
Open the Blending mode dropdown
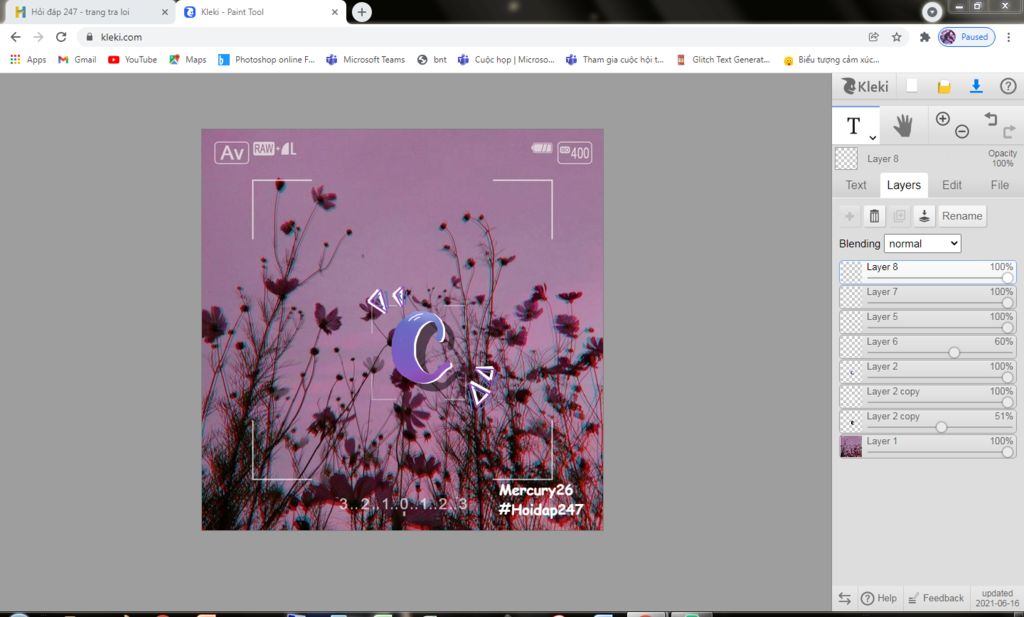coord(922,244)
